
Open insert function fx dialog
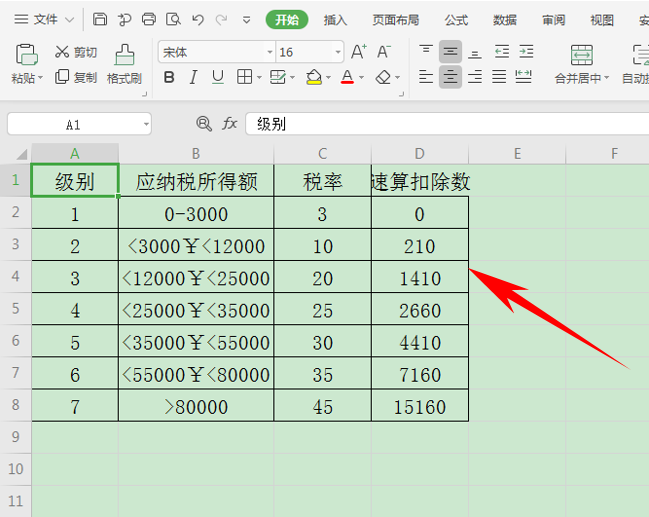pyautogui.click(x=230, y=123)
